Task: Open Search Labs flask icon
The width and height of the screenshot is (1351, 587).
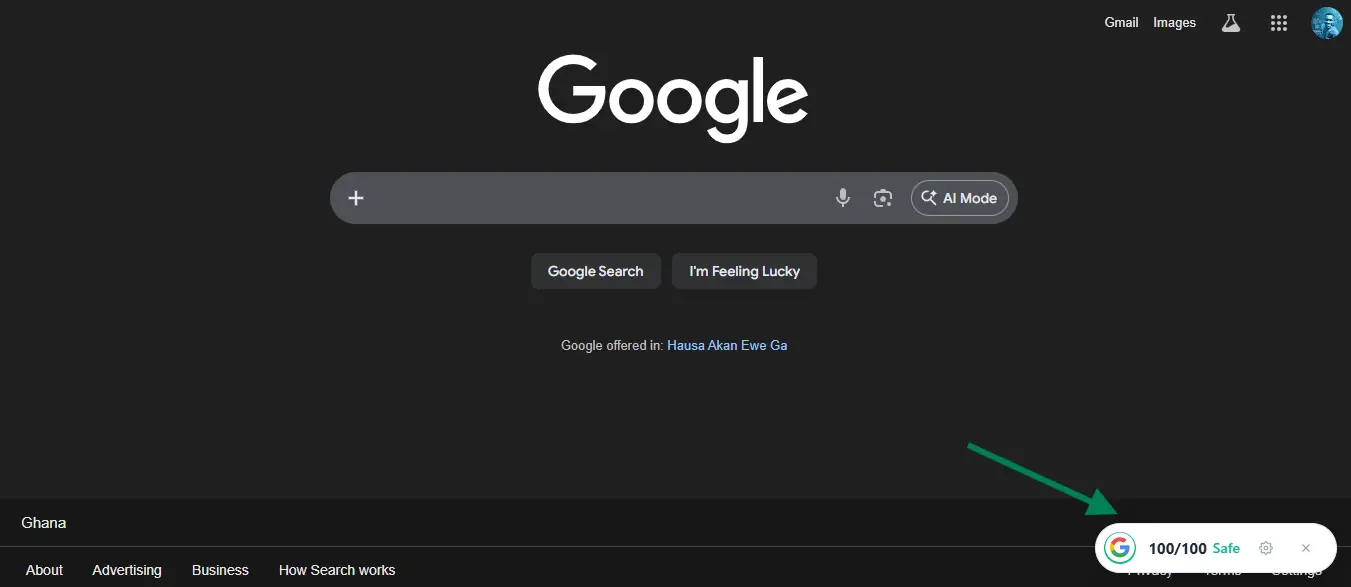Action: pyautogui.click(x=1231, y=23)
